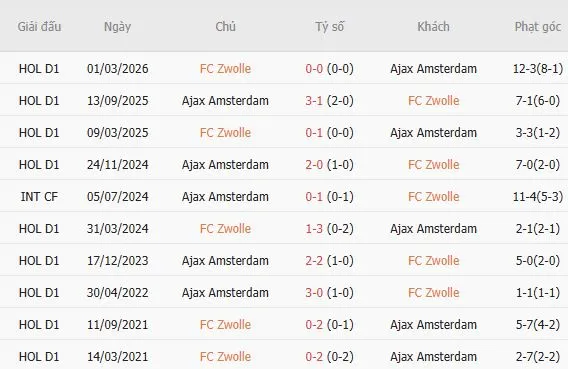The width and height of the screenshot is (568, 369).
Task: Open FC Zwolle in the 31/03/2024 match
Action: point(225,228)
